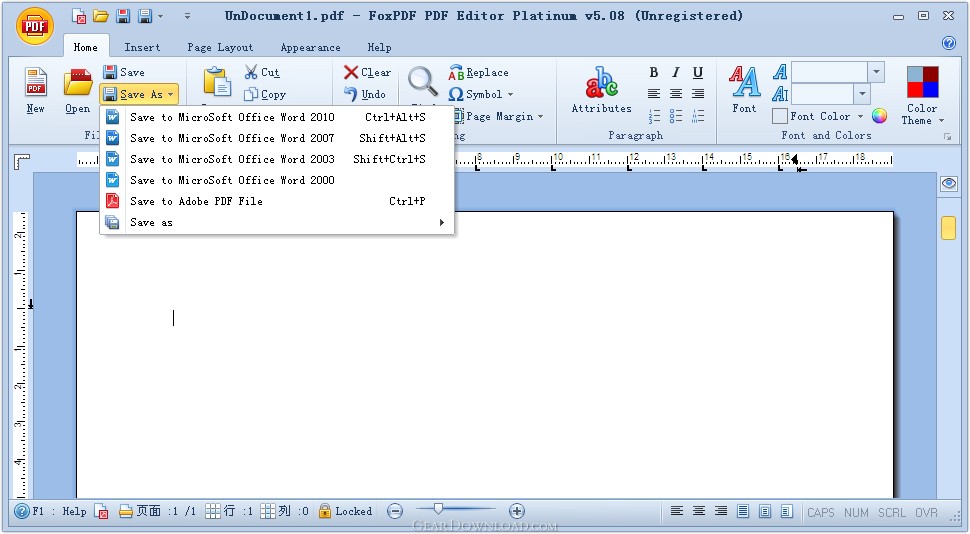Click the ruler corner tab-stop icon
This screenshot has height=534, width=970.
(x=22, y=162)
